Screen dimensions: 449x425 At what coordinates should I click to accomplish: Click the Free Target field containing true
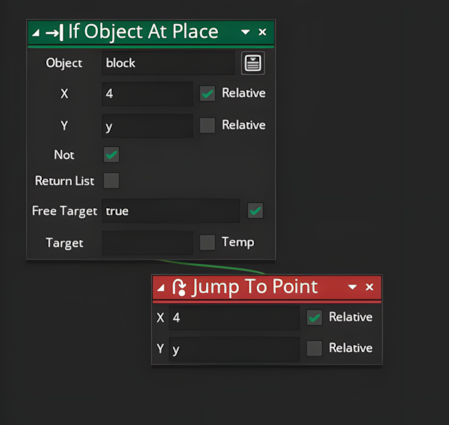tap(171, 211)
